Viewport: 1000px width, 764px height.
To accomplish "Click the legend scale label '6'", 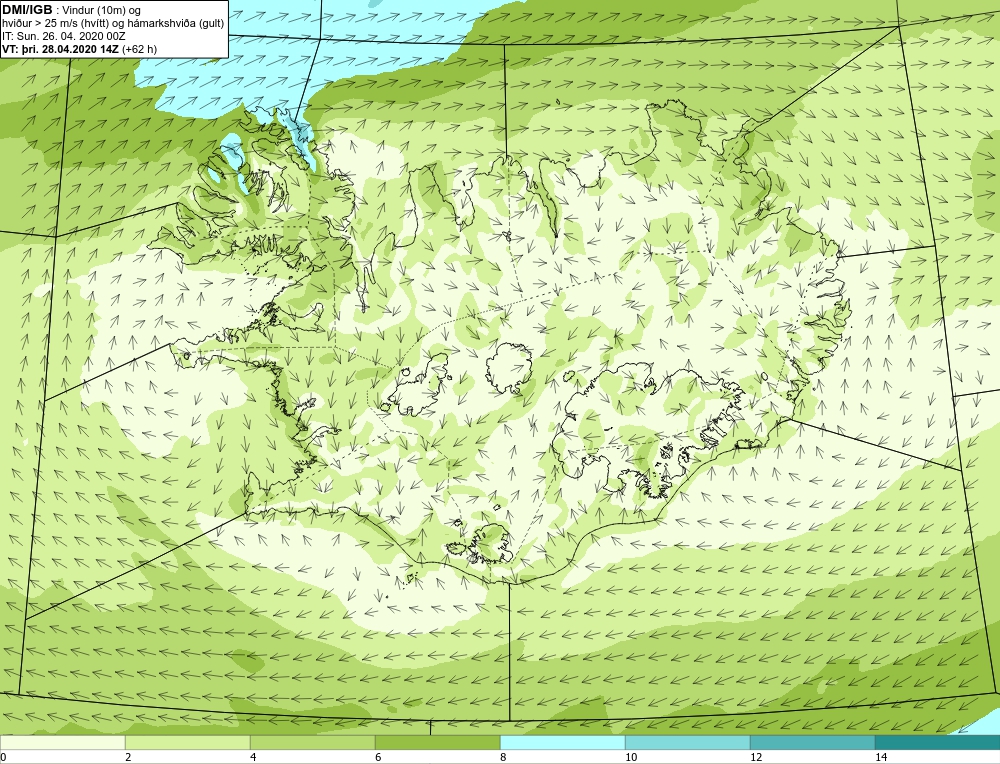I will pos(378,757).
